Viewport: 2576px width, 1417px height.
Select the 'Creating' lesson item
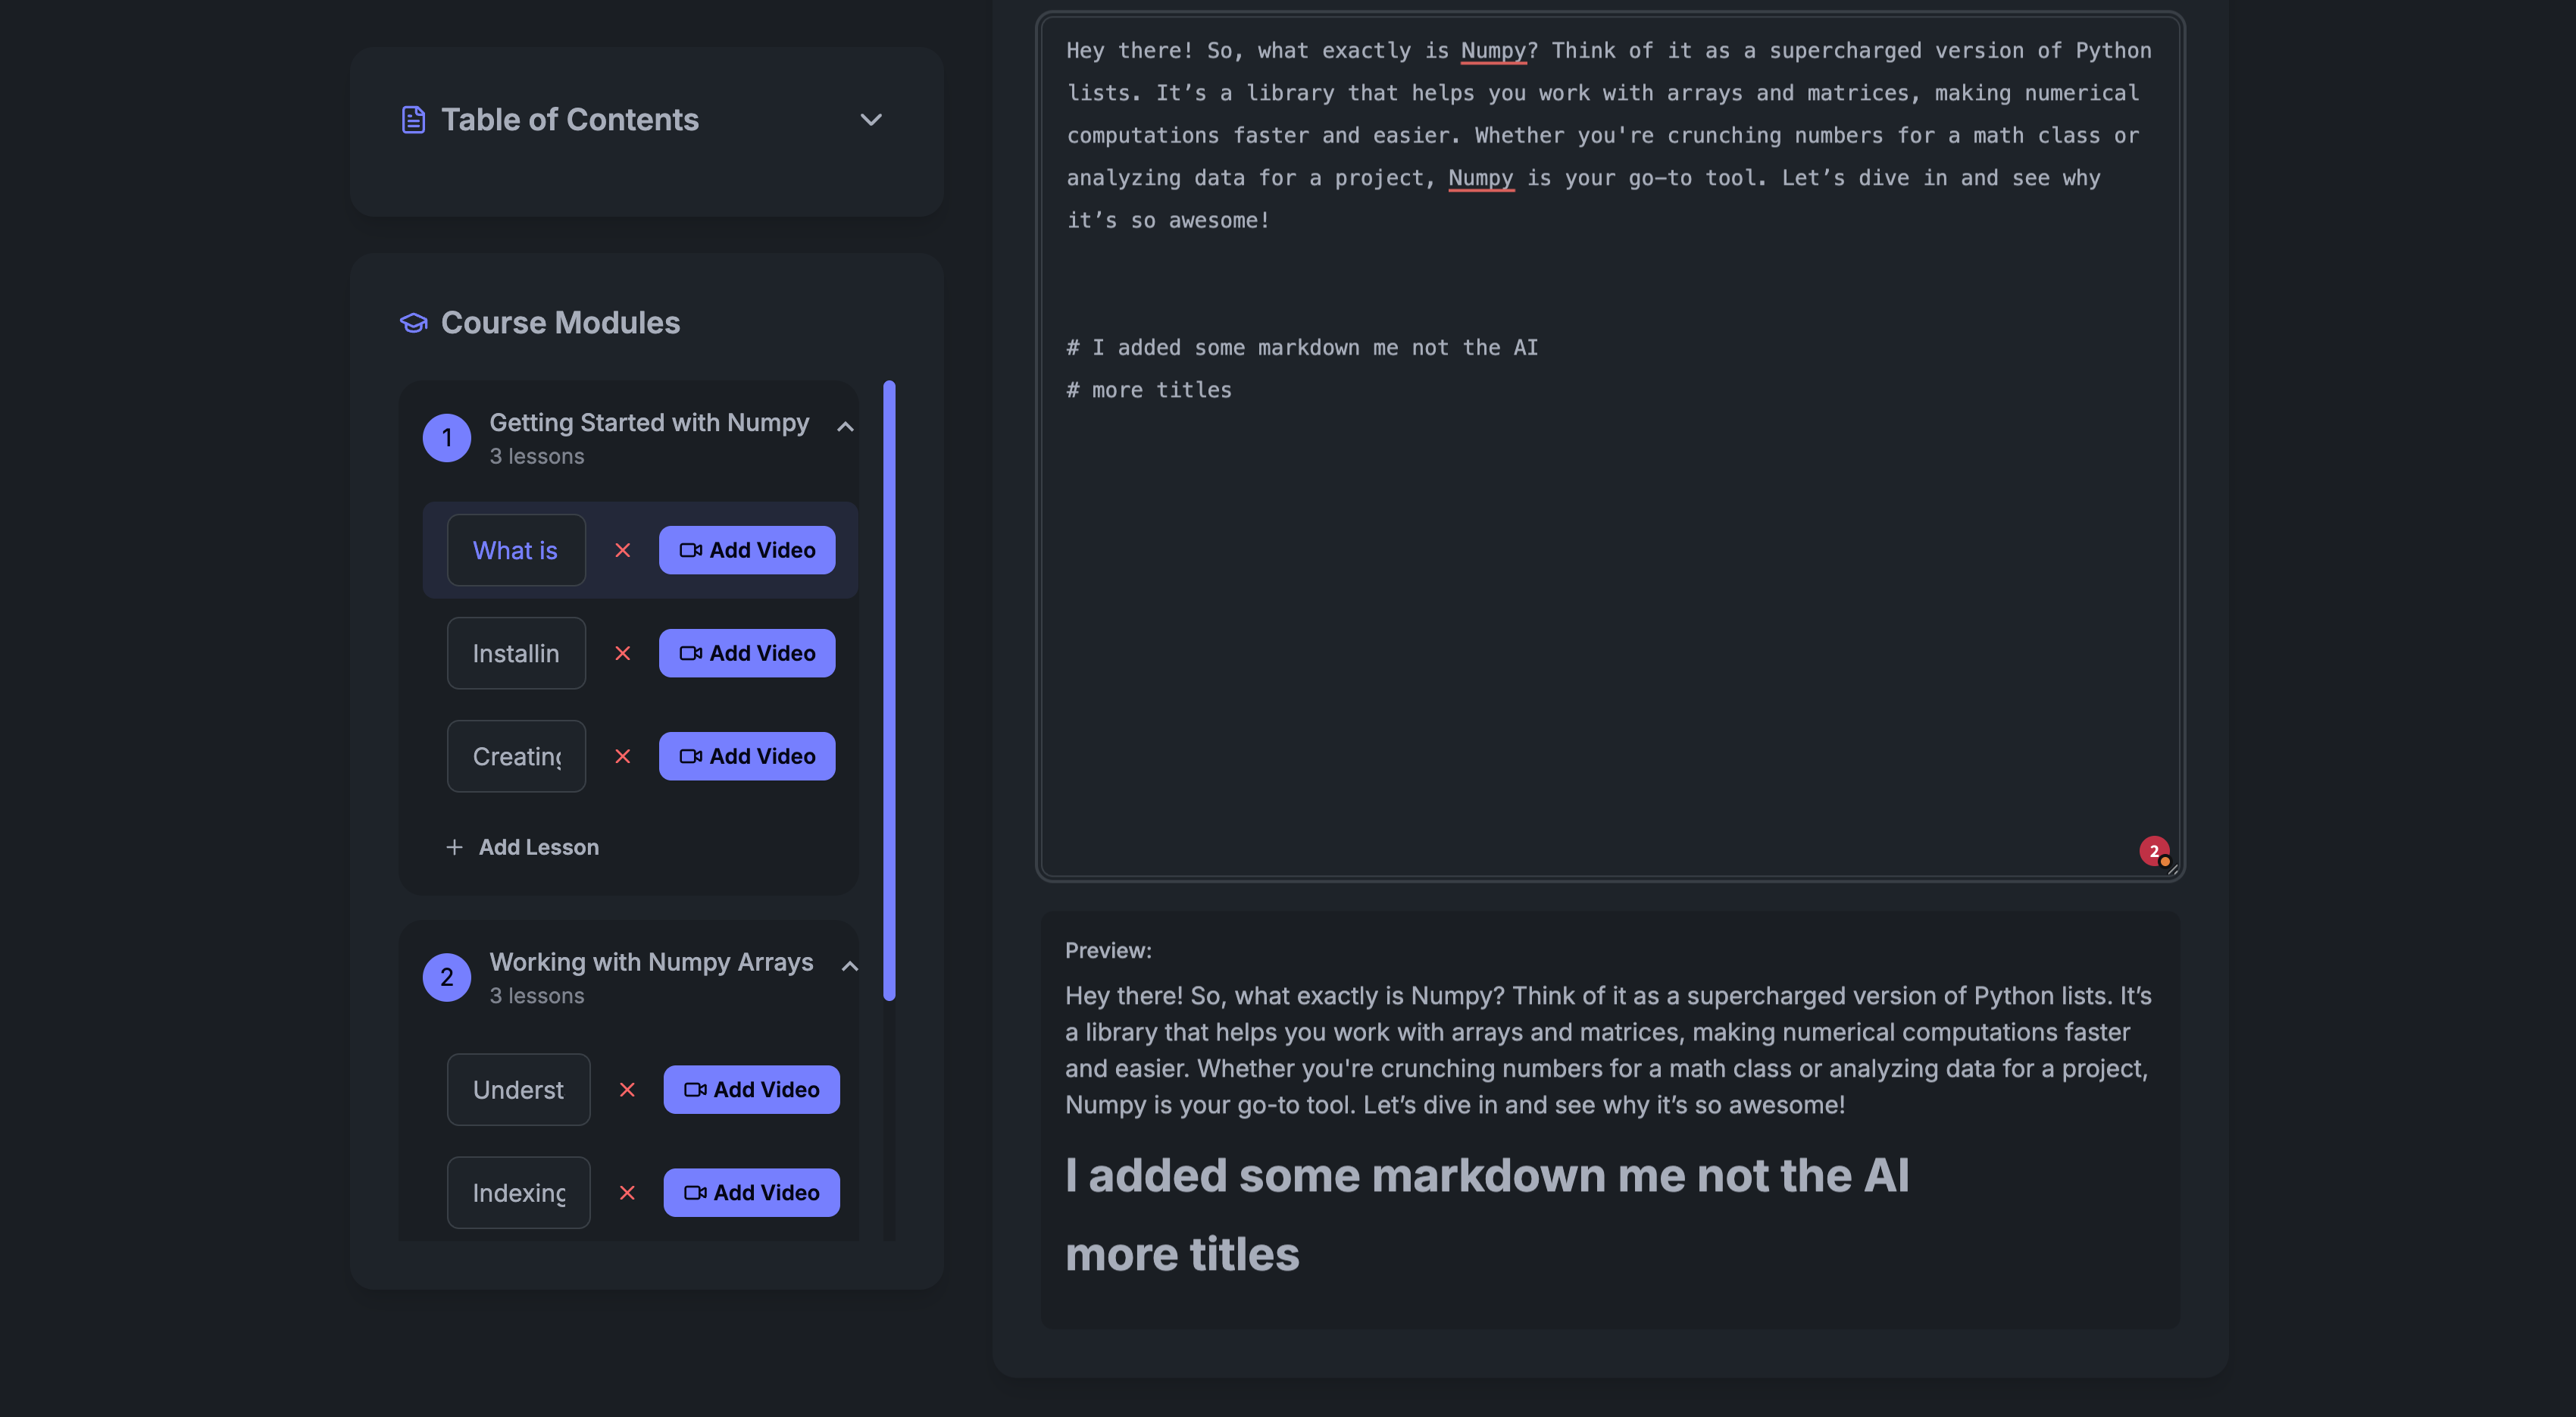click(515, 756)
